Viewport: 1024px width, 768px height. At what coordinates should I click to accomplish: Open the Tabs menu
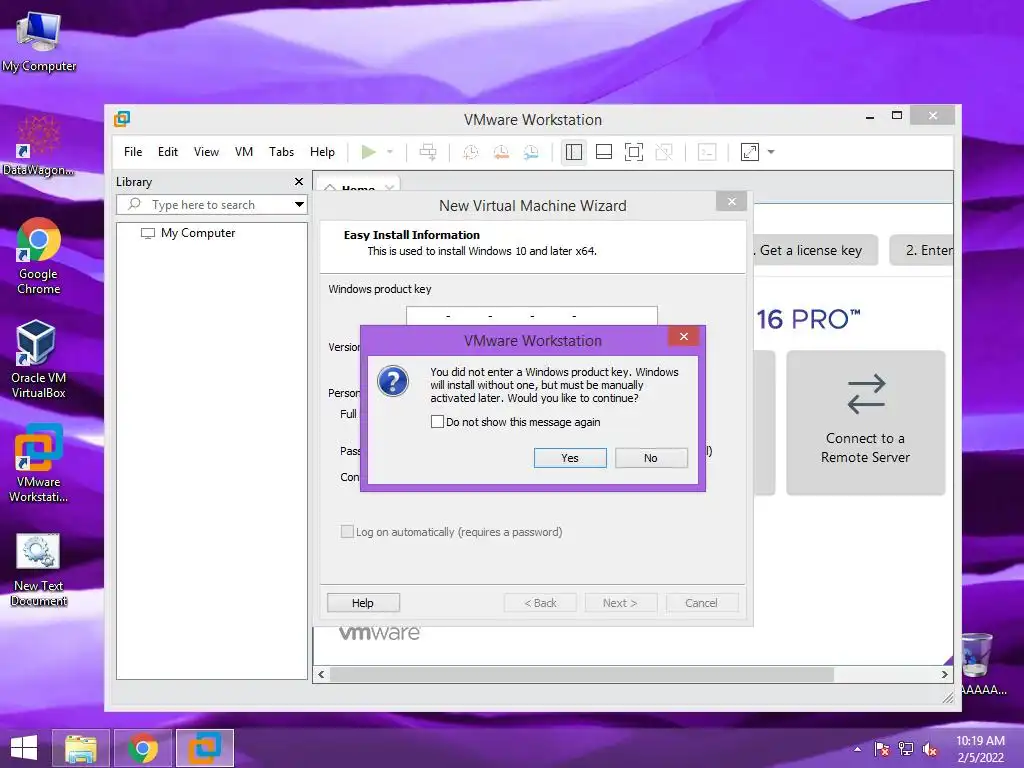point(281,152)
